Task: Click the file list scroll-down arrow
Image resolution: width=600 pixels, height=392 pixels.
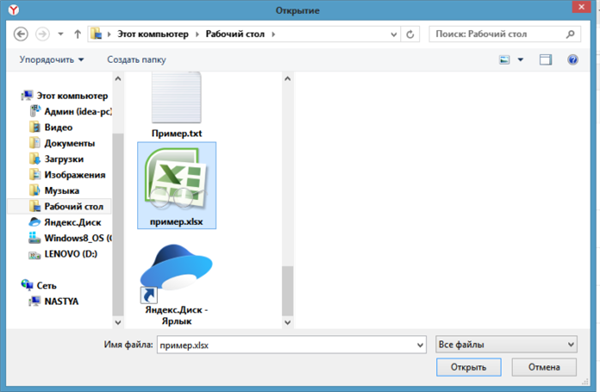Action: tap(288, 322)
